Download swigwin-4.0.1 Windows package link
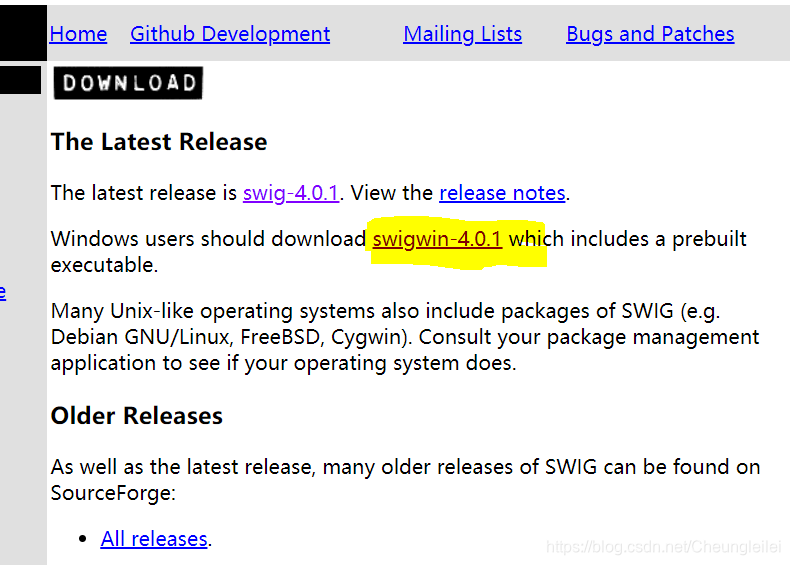This screenshot has height=565, width=790. pyautogui.click(x=437, y=239)
